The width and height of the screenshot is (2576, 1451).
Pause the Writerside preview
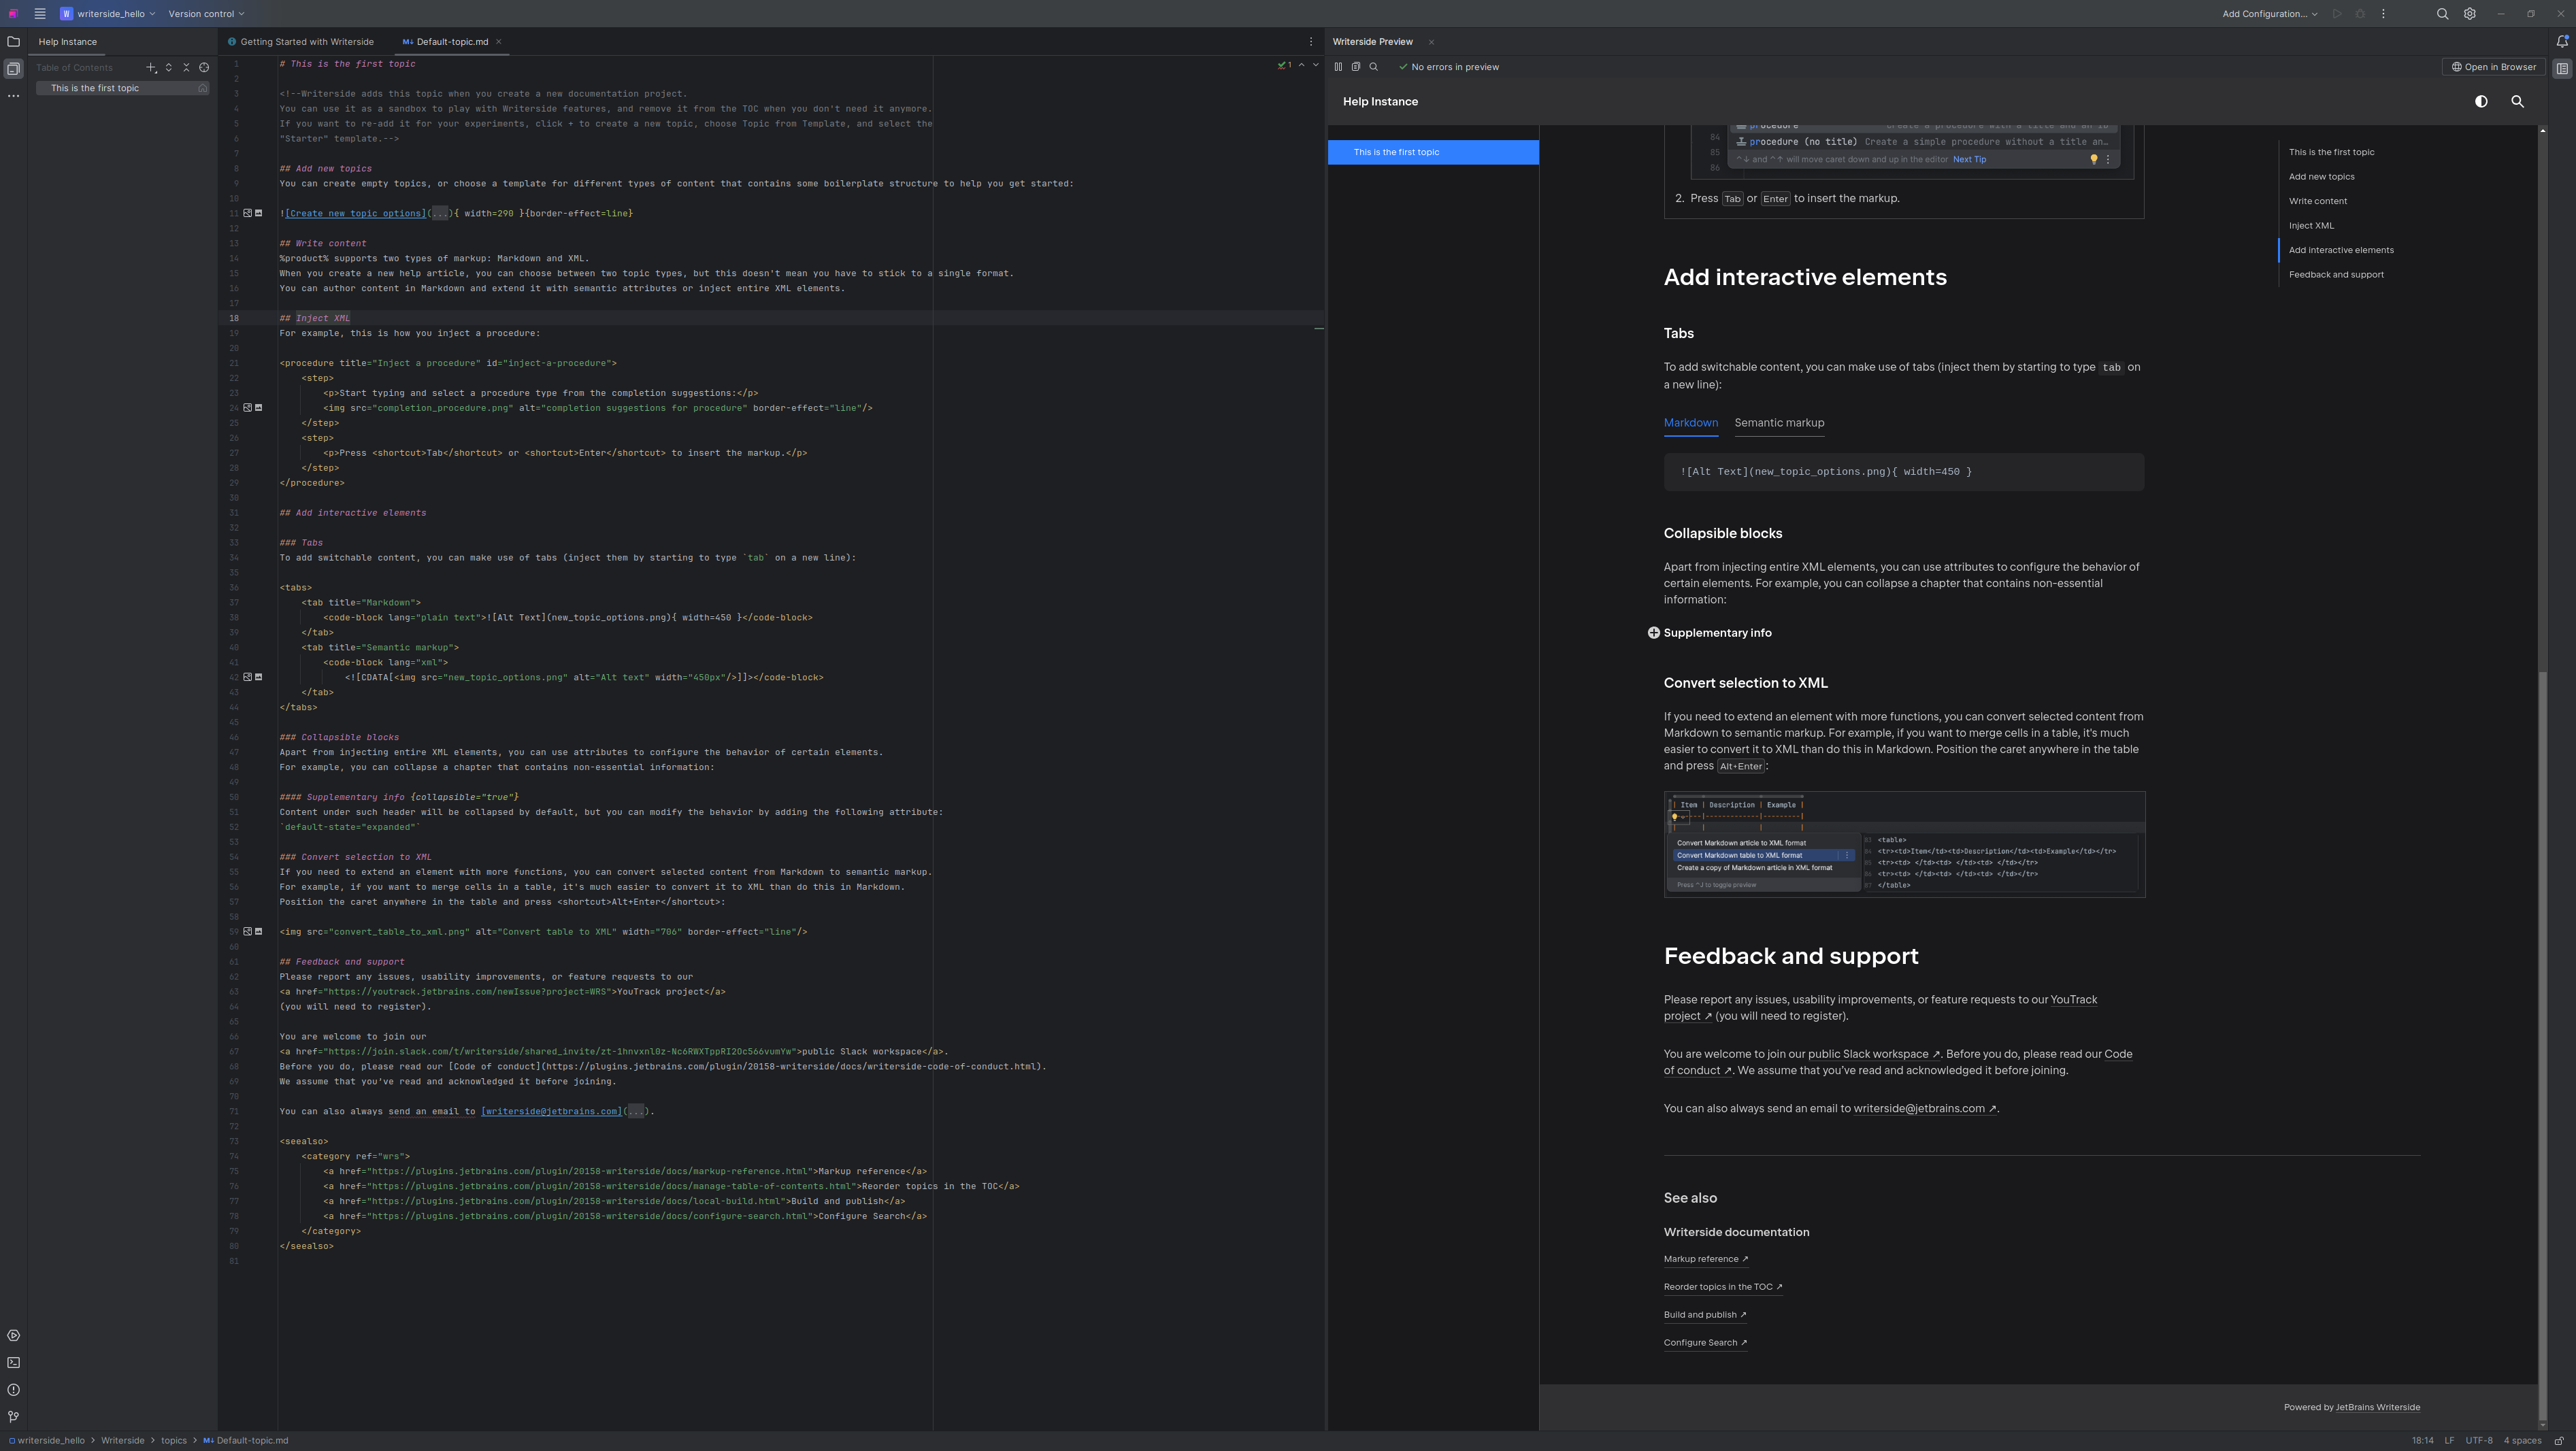point(1338,67)
